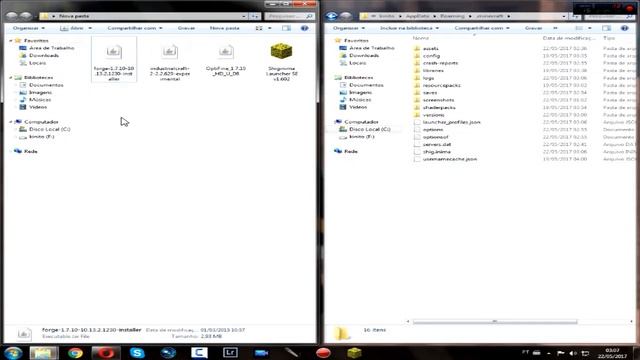Click the taskbar clock showing 03:07

[x=612, y=353]
